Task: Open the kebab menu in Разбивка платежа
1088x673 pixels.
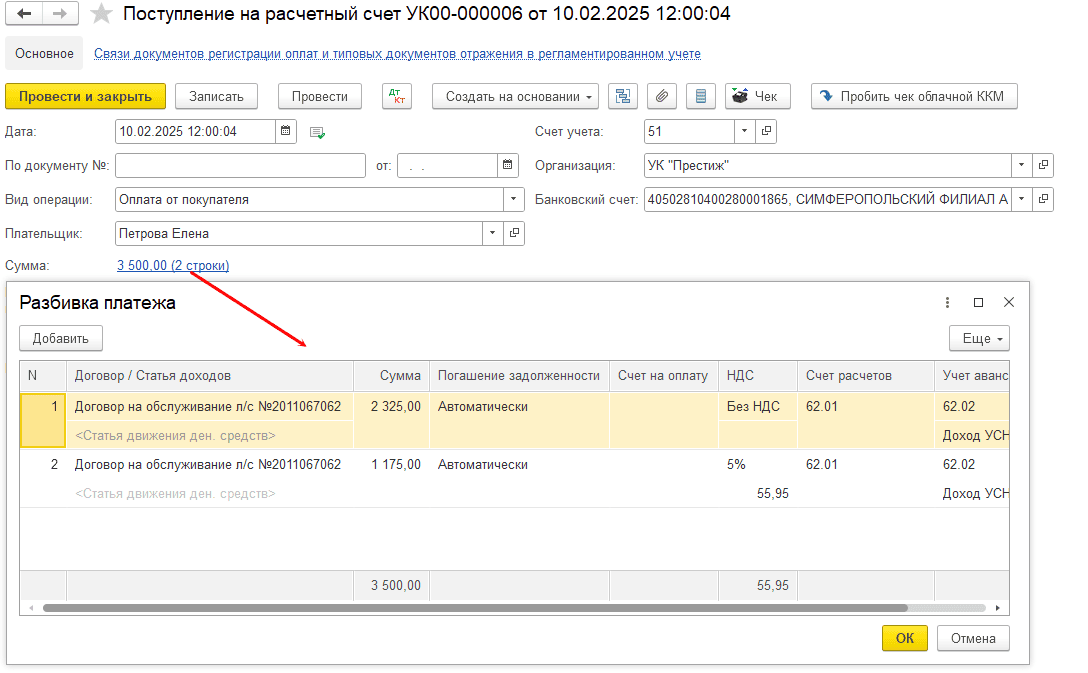Action: pos(947,303)
